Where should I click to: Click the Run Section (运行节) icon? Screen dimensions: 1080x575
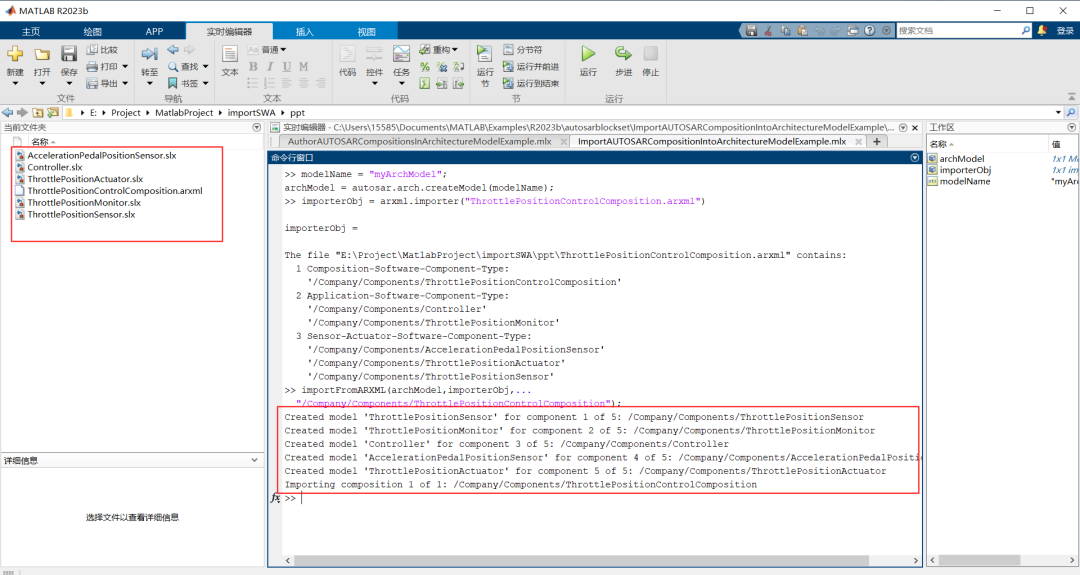click(x=485, y=55)
